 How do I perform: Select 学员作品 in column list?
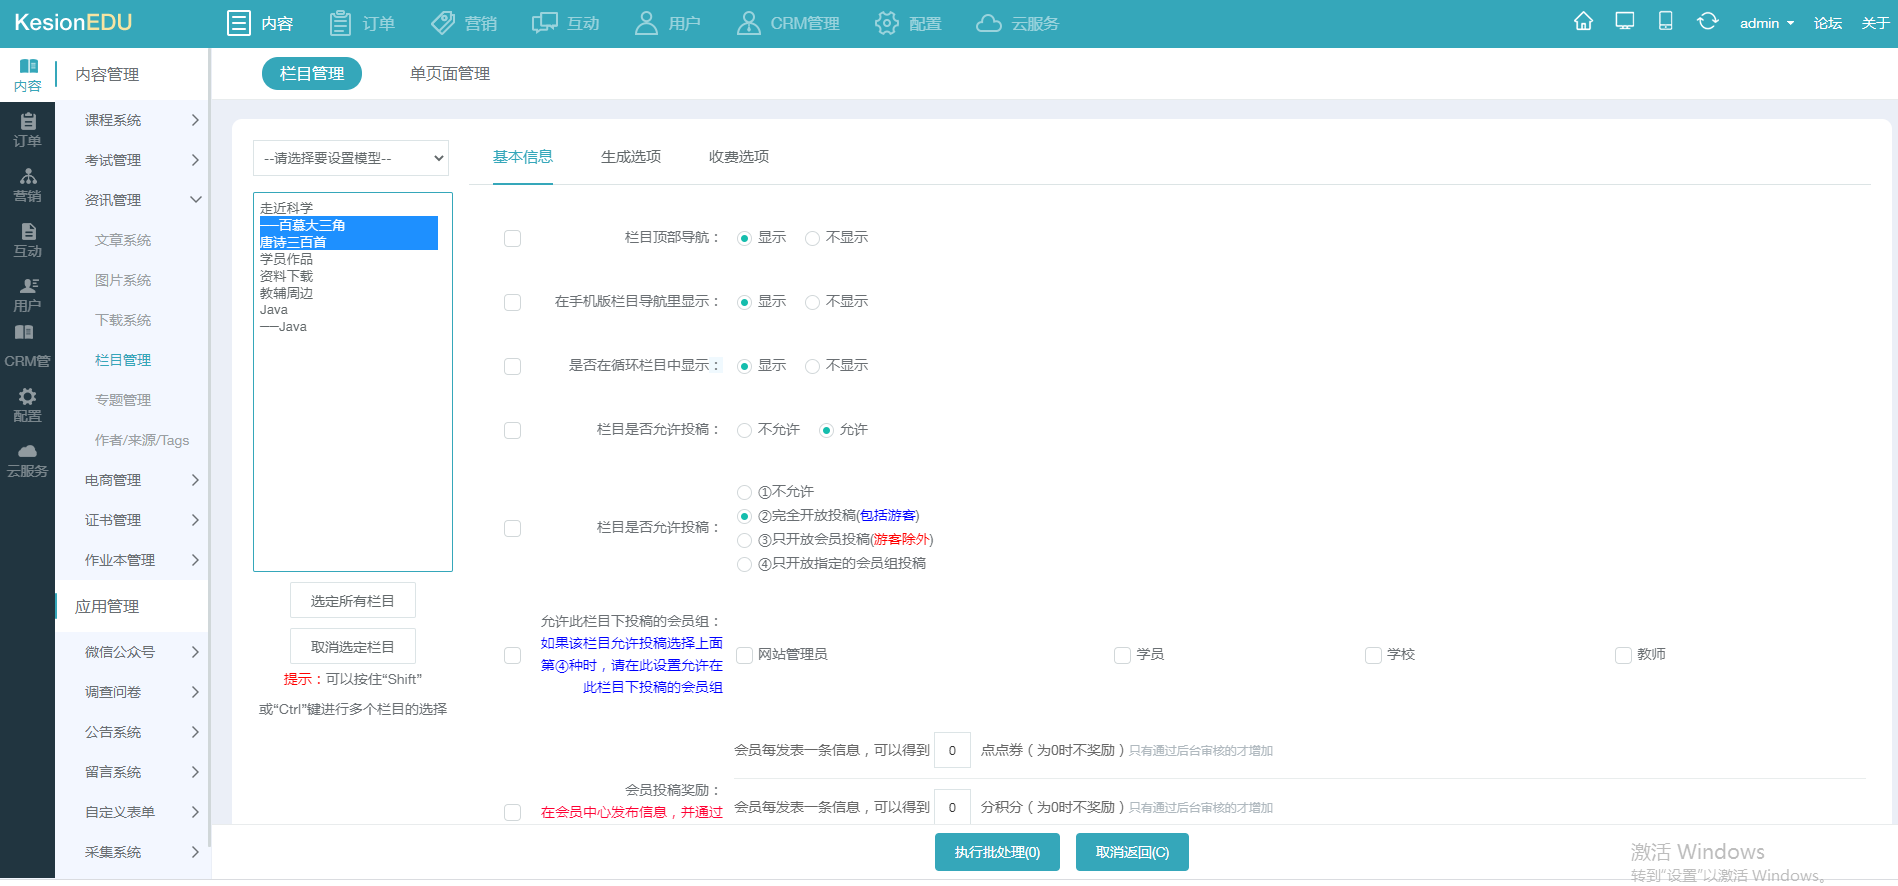click(286, 259)
